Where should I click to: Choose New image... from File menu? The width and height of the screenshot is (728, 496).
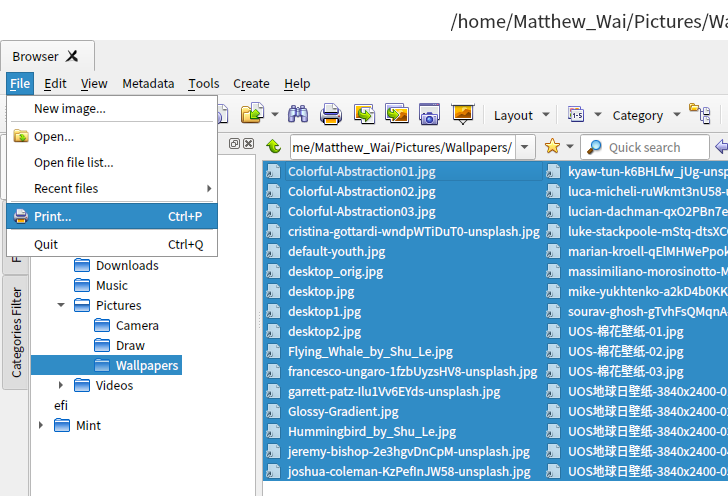(x=112, y=109)
